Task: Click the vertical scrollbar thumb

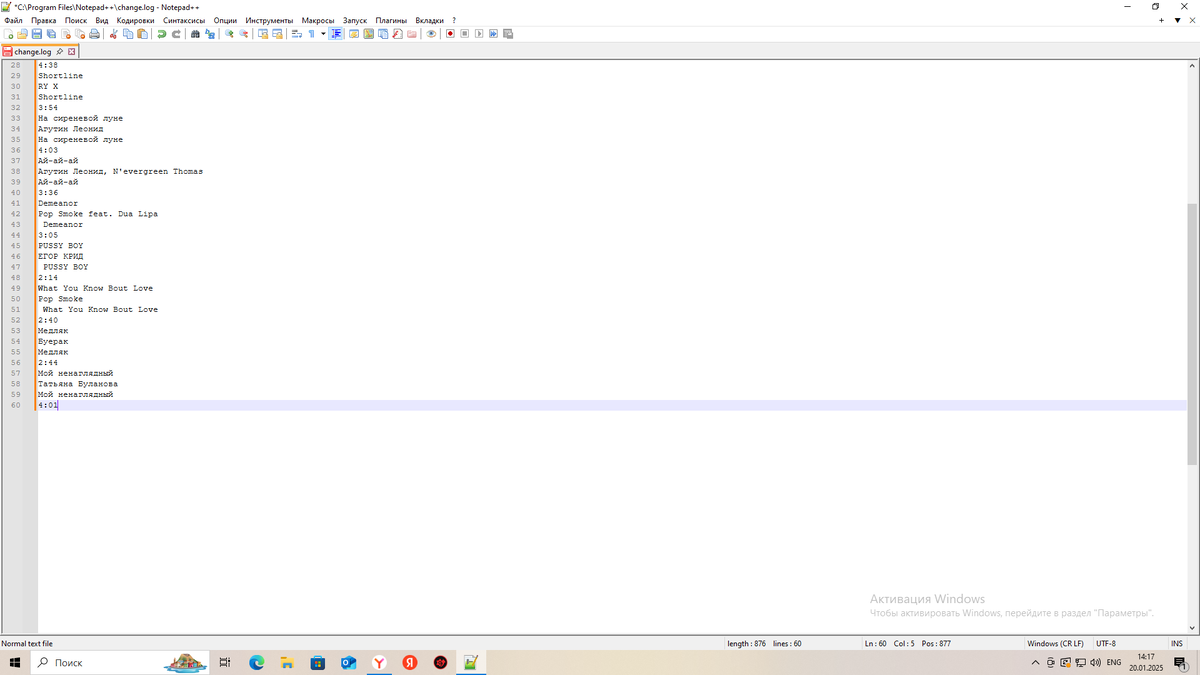Action: point(1192,333)
